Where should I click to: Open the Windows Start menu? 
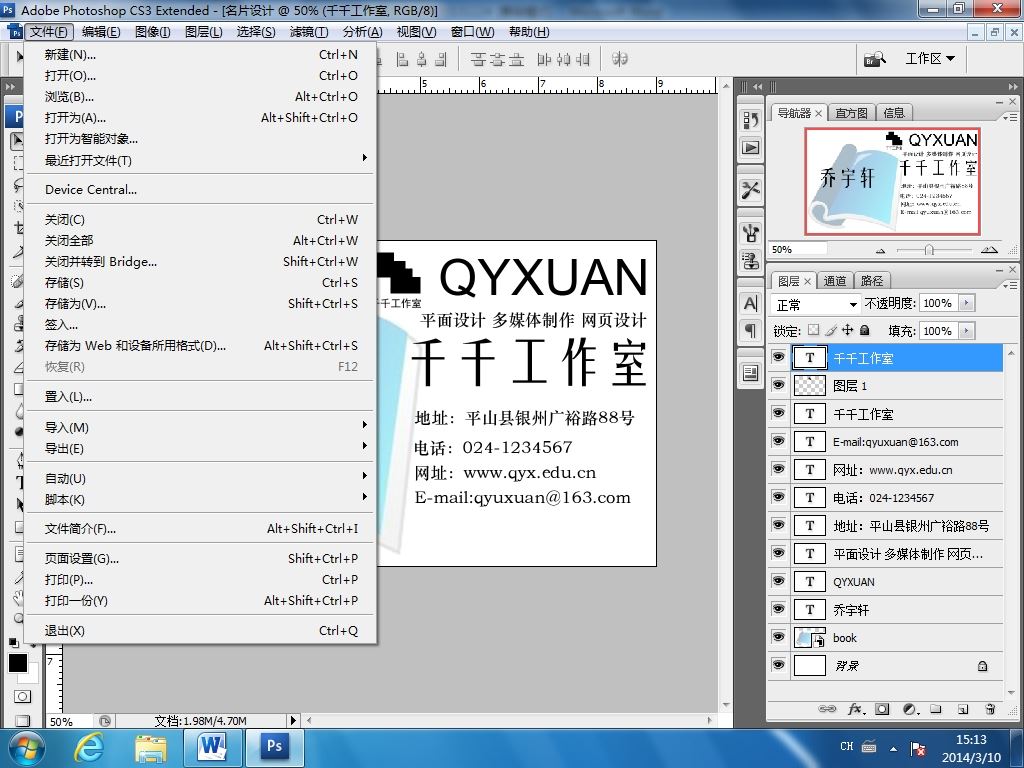tap(25, 748)
